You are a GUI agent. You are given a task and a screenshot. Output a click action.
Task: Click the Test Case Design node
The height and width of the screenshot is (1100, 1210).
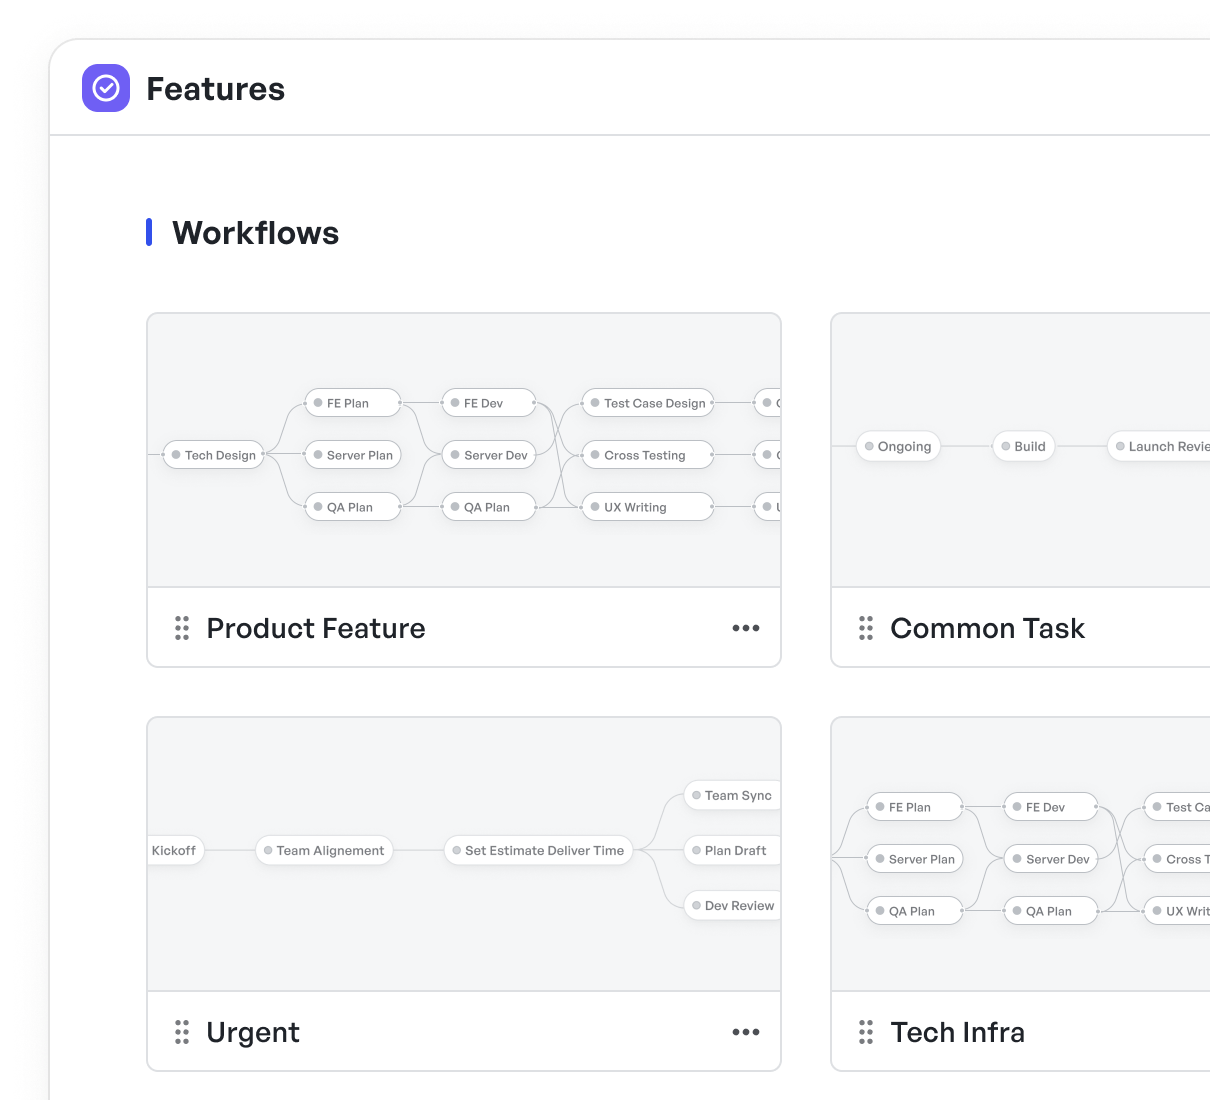tap(647, 403)
